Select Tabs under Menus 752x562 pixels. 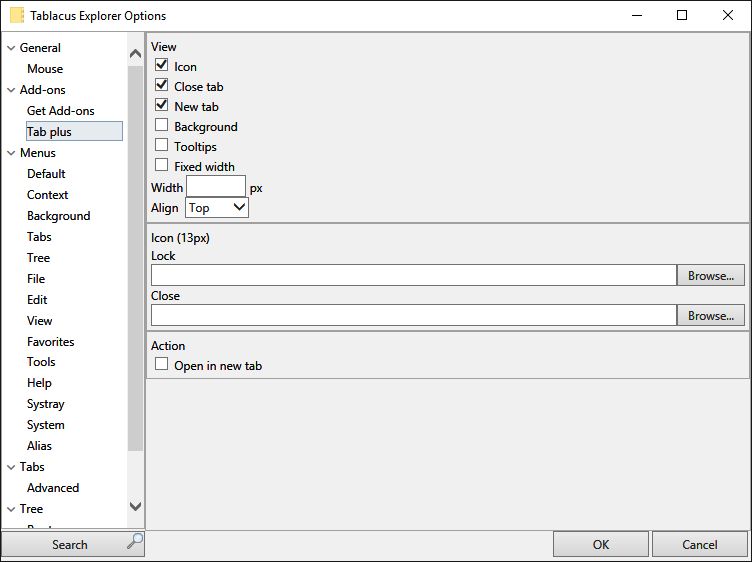point(39,237)
